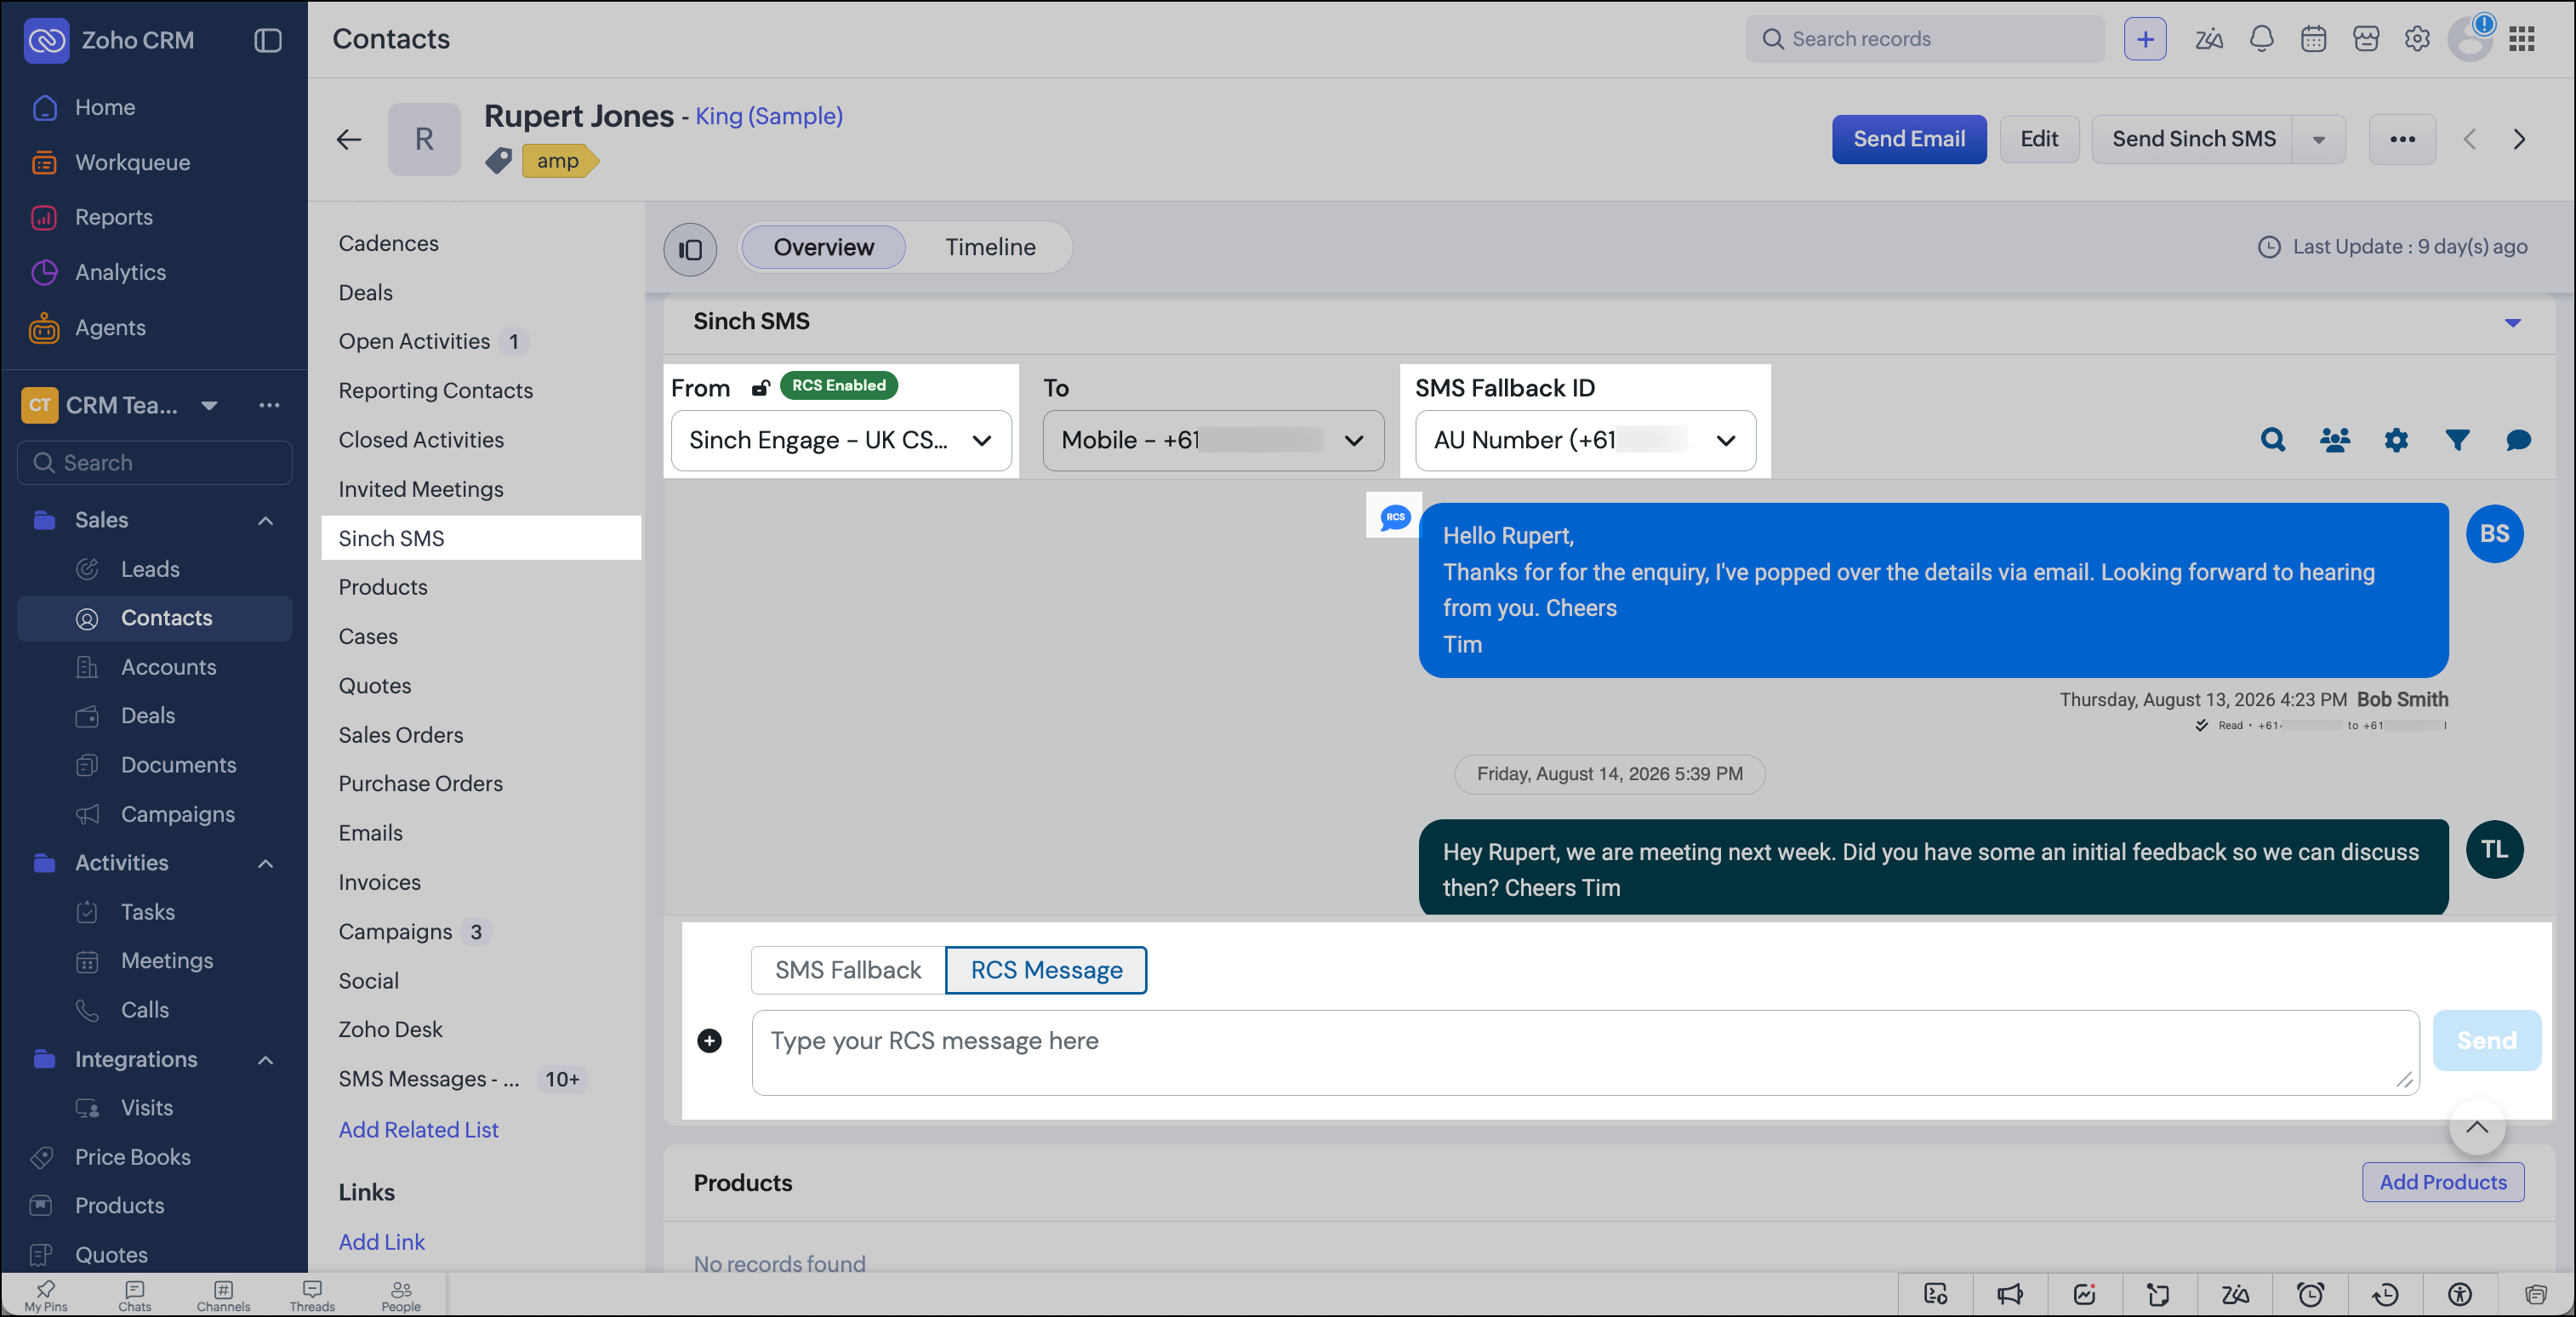Open CRM Team more options ellipsis
This screenshot has width=2576, height=1317.
pyautogui.click(x=269, y=405)
